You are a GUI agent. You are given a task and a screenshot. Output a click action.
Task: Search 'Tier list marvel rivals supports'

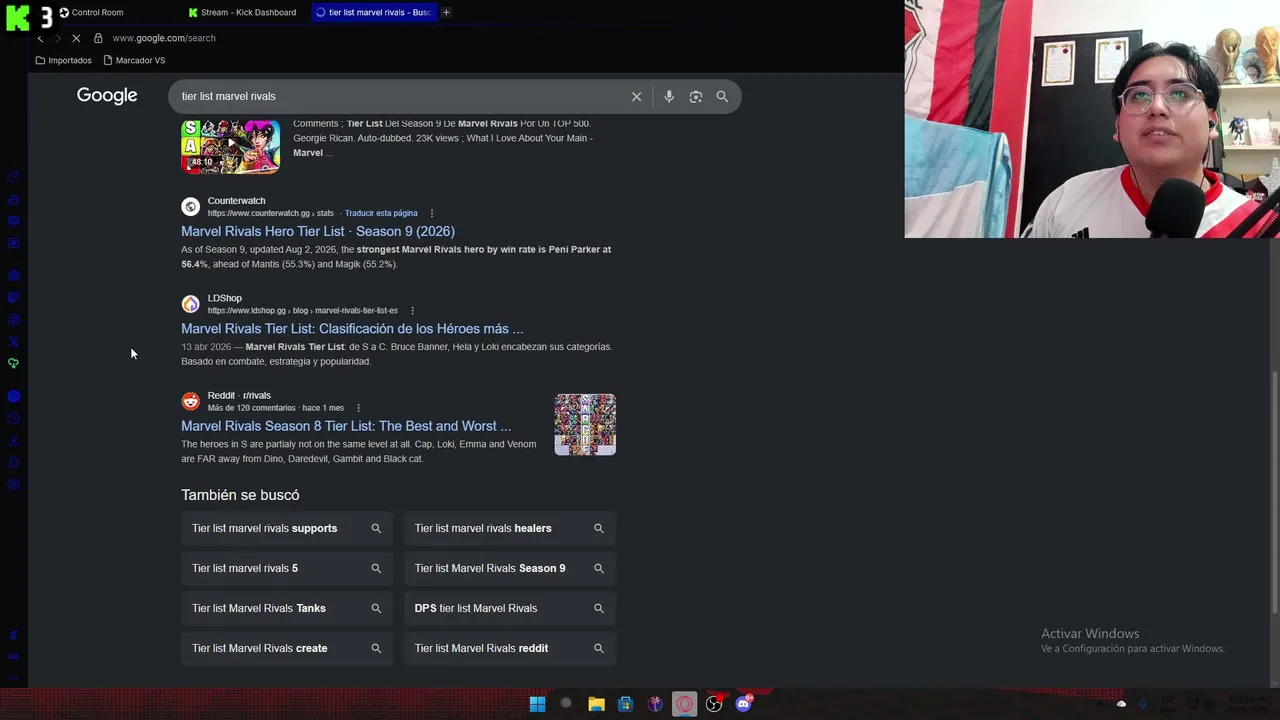click(x=287, y=528)
